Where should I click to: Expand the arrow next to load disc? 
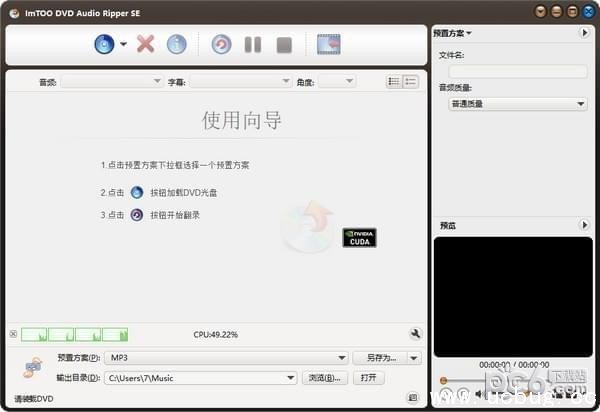pos(124,44)
